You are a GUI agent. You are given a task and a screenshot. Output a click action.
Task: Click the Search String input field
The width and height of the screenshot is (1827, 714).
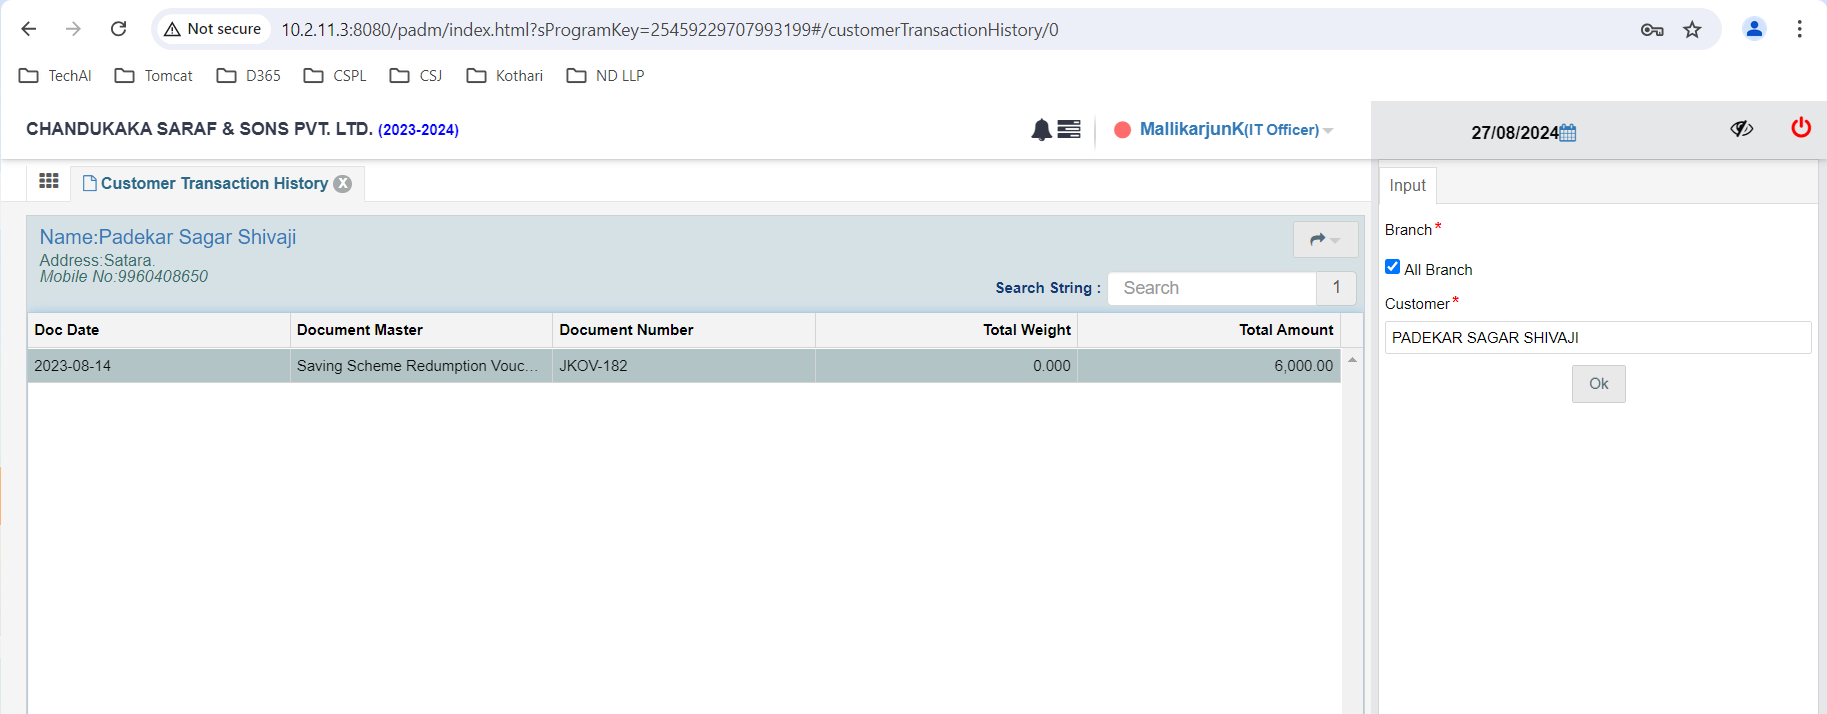1212,288
